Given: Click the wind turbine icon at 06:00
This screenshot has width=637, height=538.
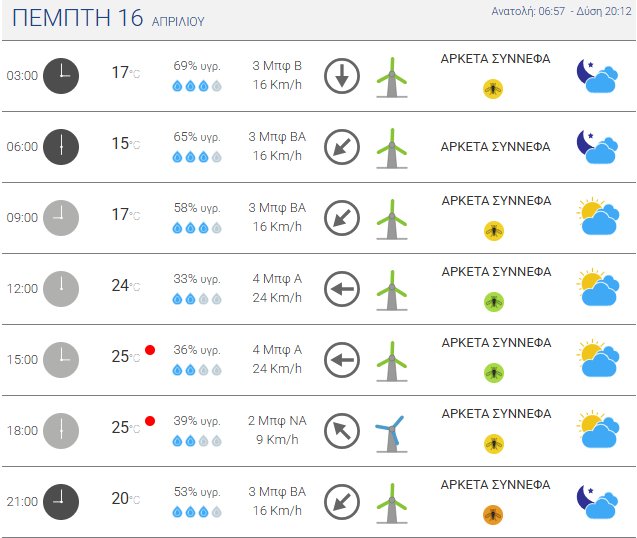Looking at the screenshot, I should (391, 147).
